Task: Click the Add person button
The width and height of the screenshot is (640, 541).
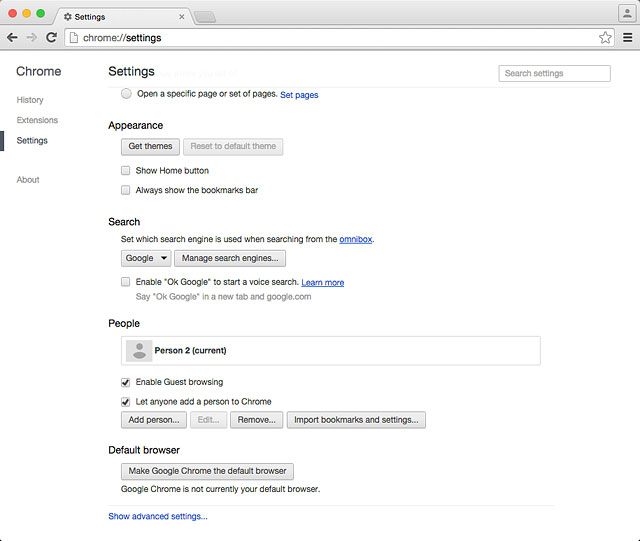Action: (x=154, y=420)
